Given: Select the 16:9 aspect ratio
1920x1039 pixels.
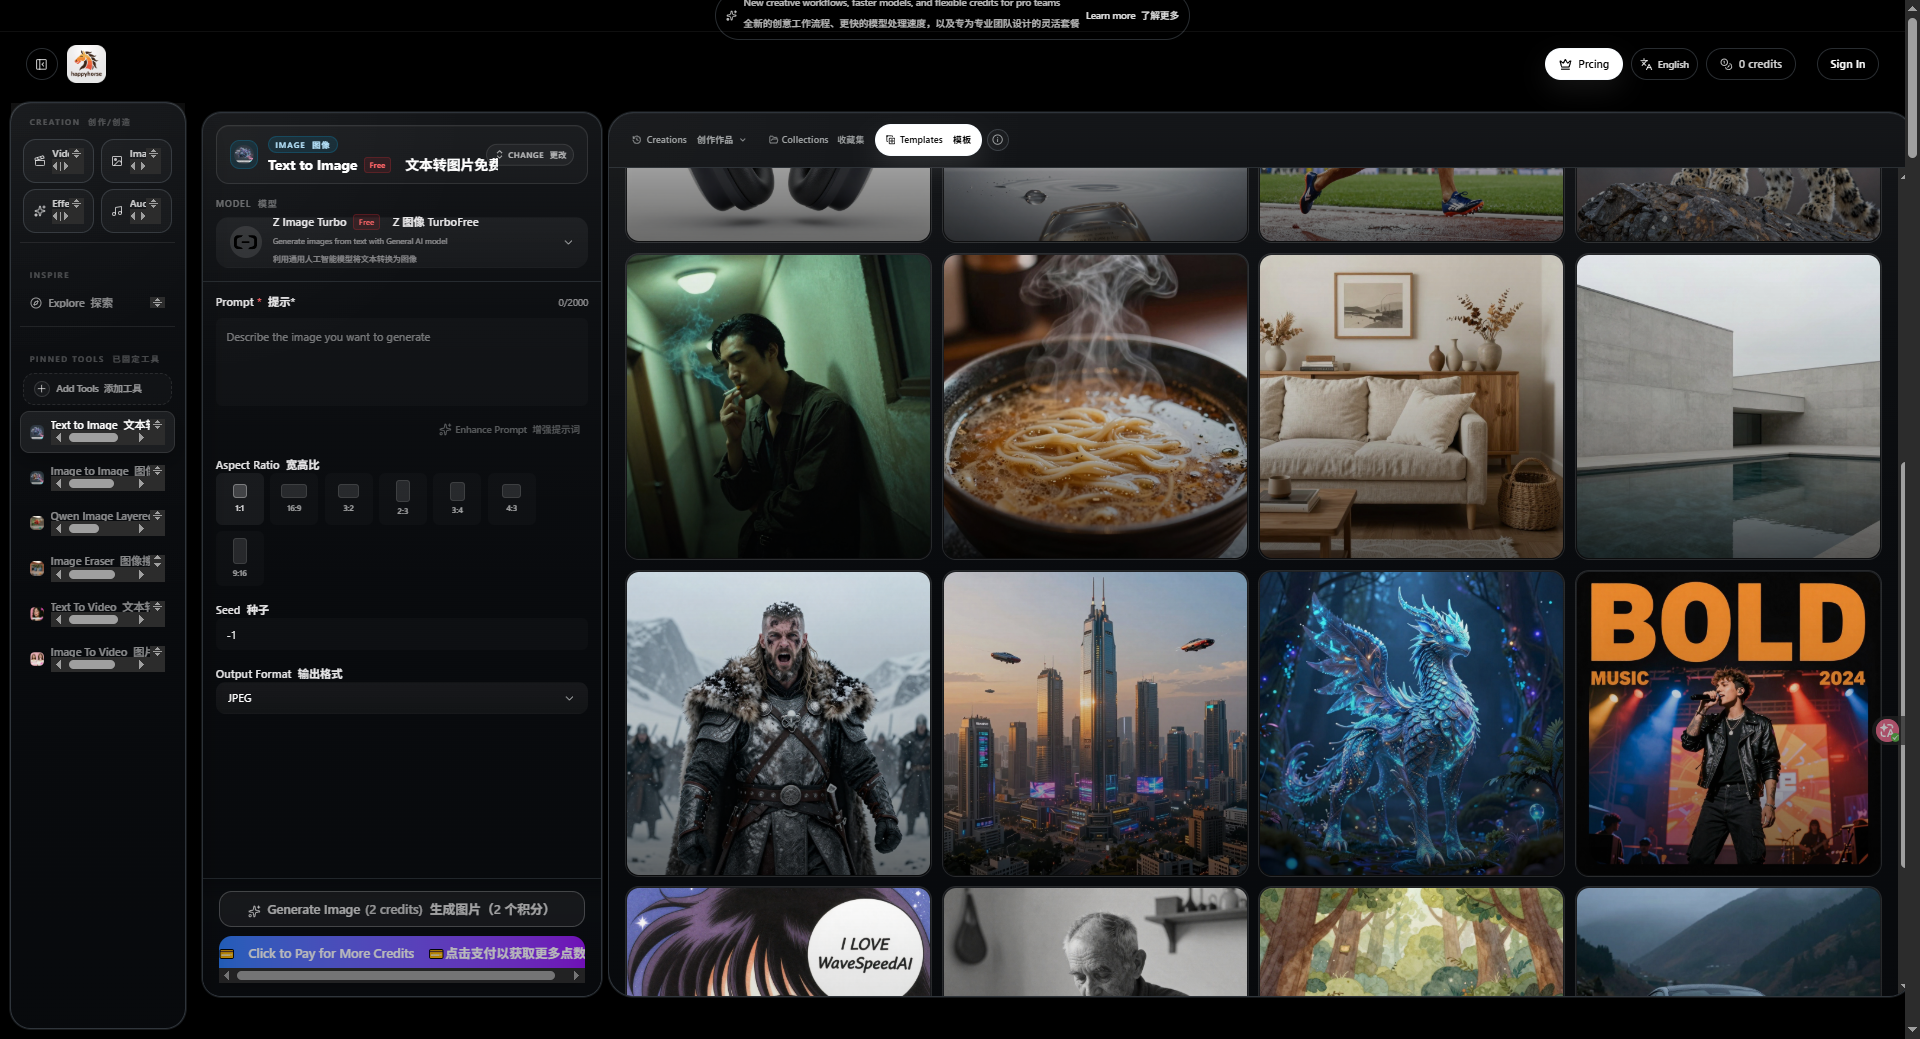Looking at the screenshot, I should click(x=294, y=498).
